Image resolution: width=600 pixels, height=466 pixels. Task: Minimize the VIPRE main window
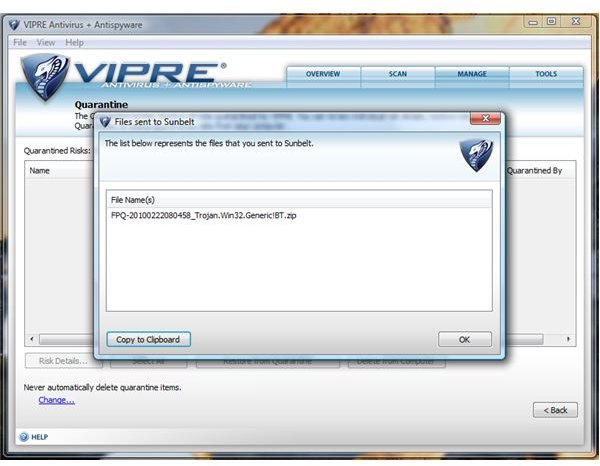pyautogui.click(x=533, y=22)
